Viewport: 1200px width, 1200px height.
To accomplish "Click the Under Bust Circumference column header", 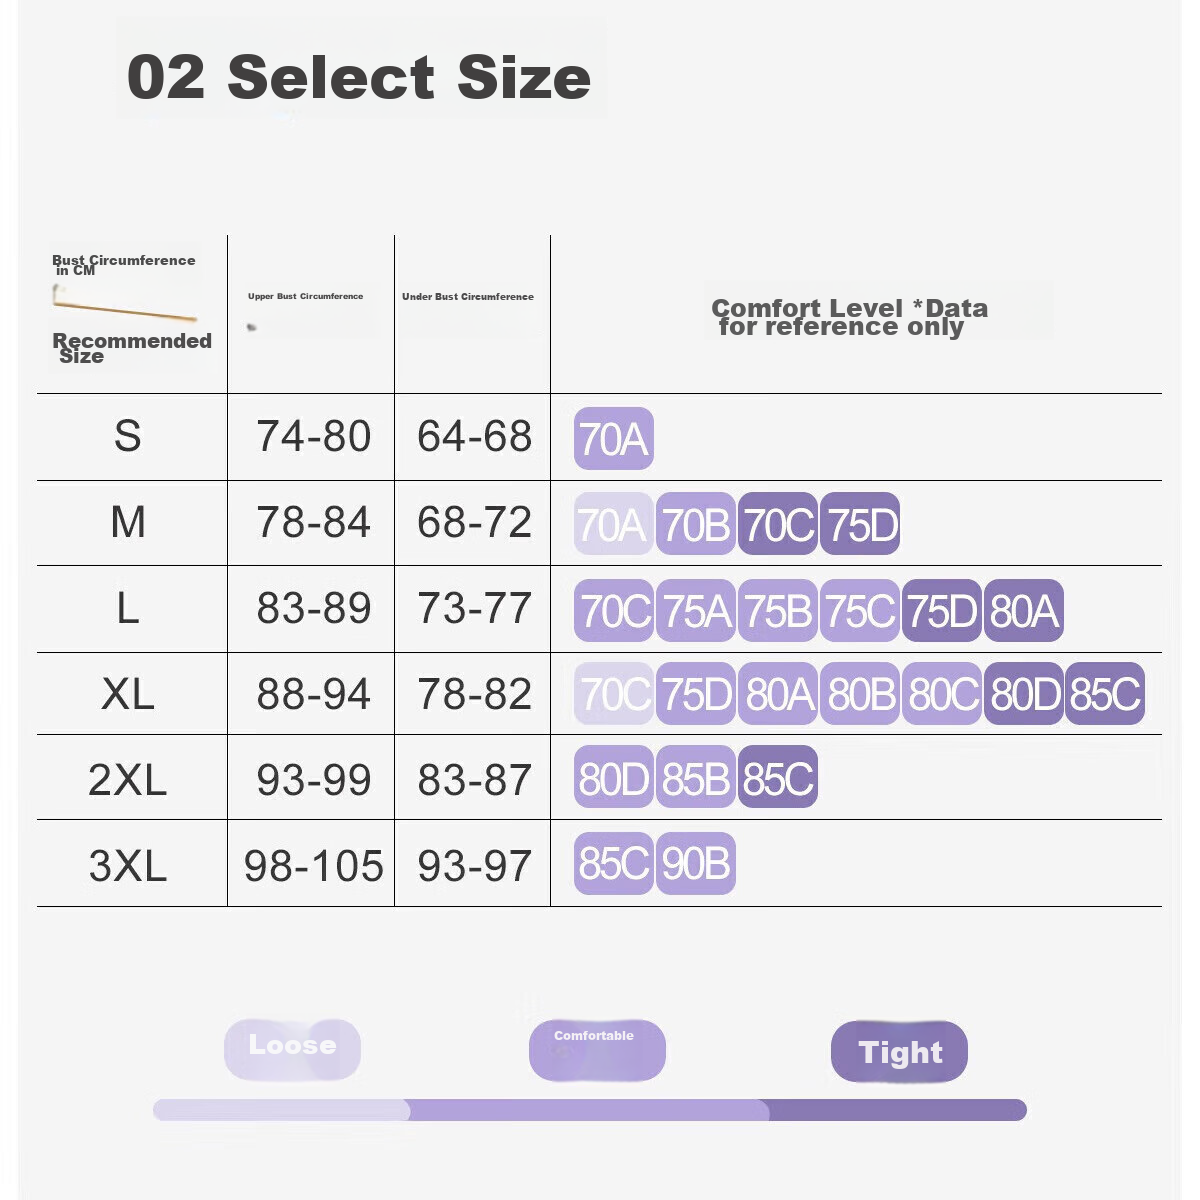I will [468, 296].
